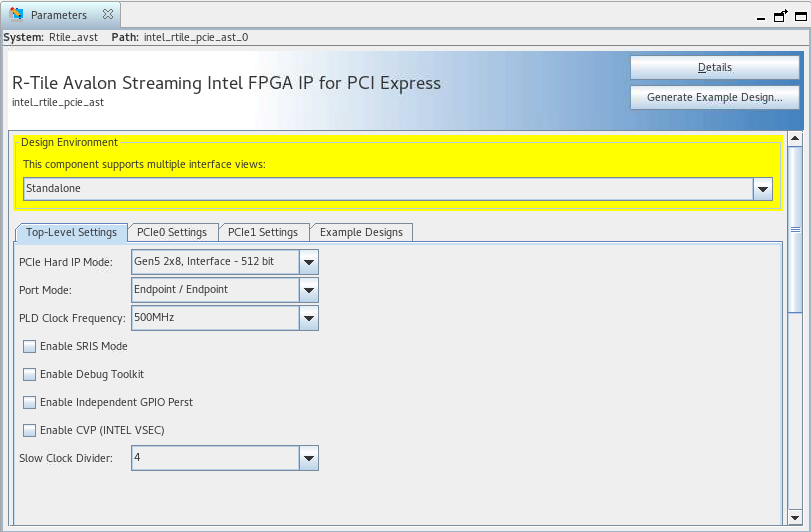
Task: Click 'This component supports multiple interface views:' text
Action: pos(144,164)
